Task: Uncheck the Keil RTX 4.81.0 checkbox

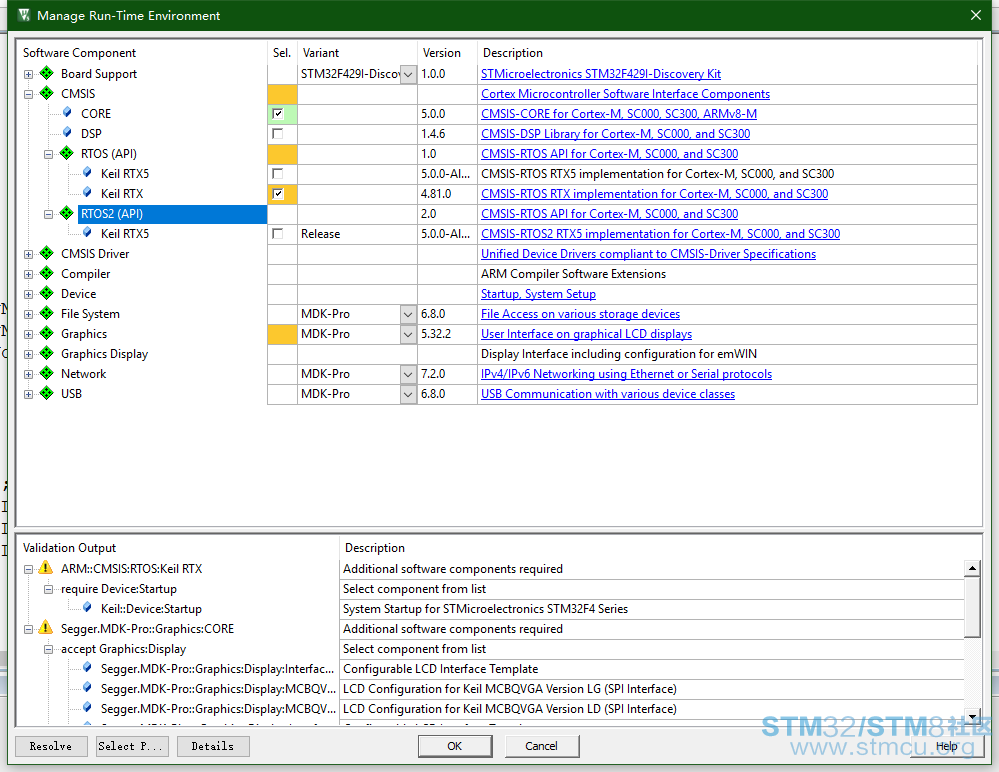Action: pyautogui.click(x=278, y=194)
